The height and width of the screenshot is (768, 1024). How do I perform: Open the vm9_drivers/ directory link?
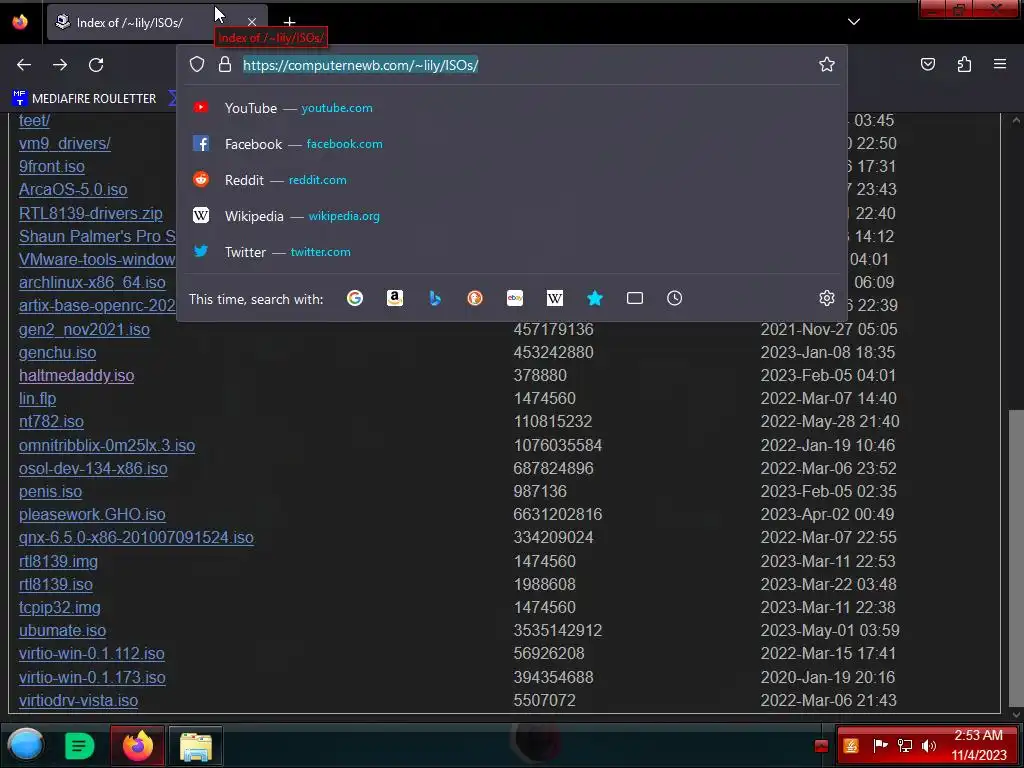(65, 143)
